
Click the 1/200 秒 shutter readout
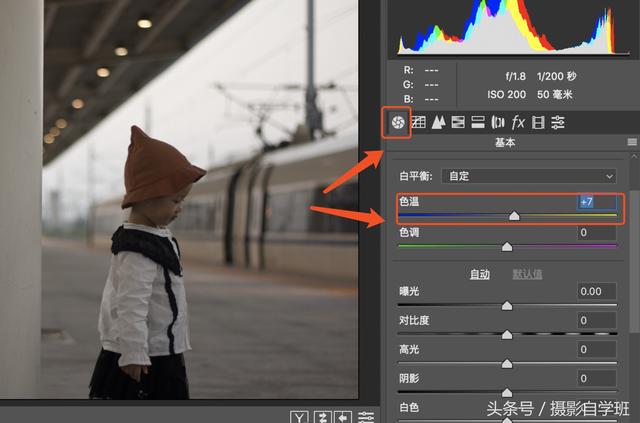(x=556, y=76)
